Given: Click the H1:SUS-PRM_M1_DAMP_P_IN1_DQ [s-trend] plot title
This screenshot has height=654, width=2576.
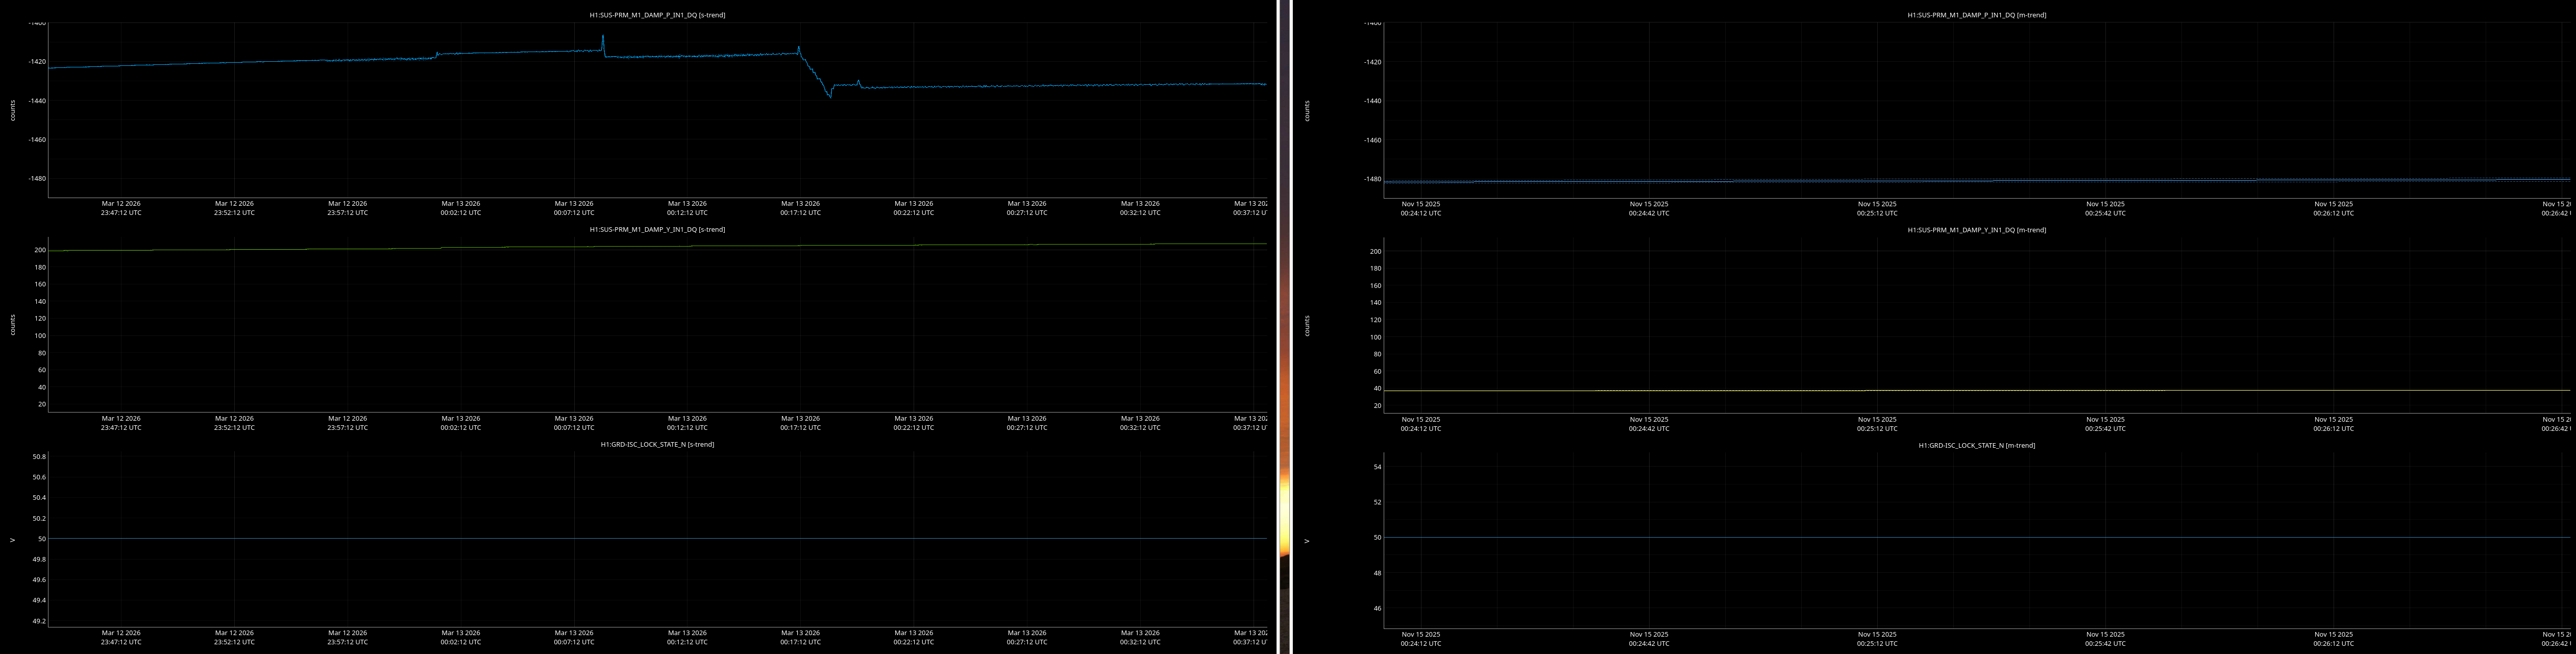Looking at the screenshot, I should coord(657,15).
